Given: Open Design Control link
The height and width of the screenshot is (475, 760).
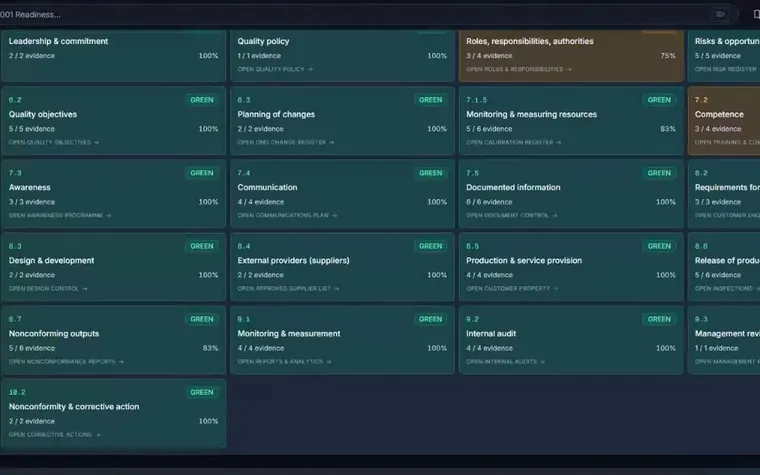Looking at the screenshot, I should tap(48, 288).
